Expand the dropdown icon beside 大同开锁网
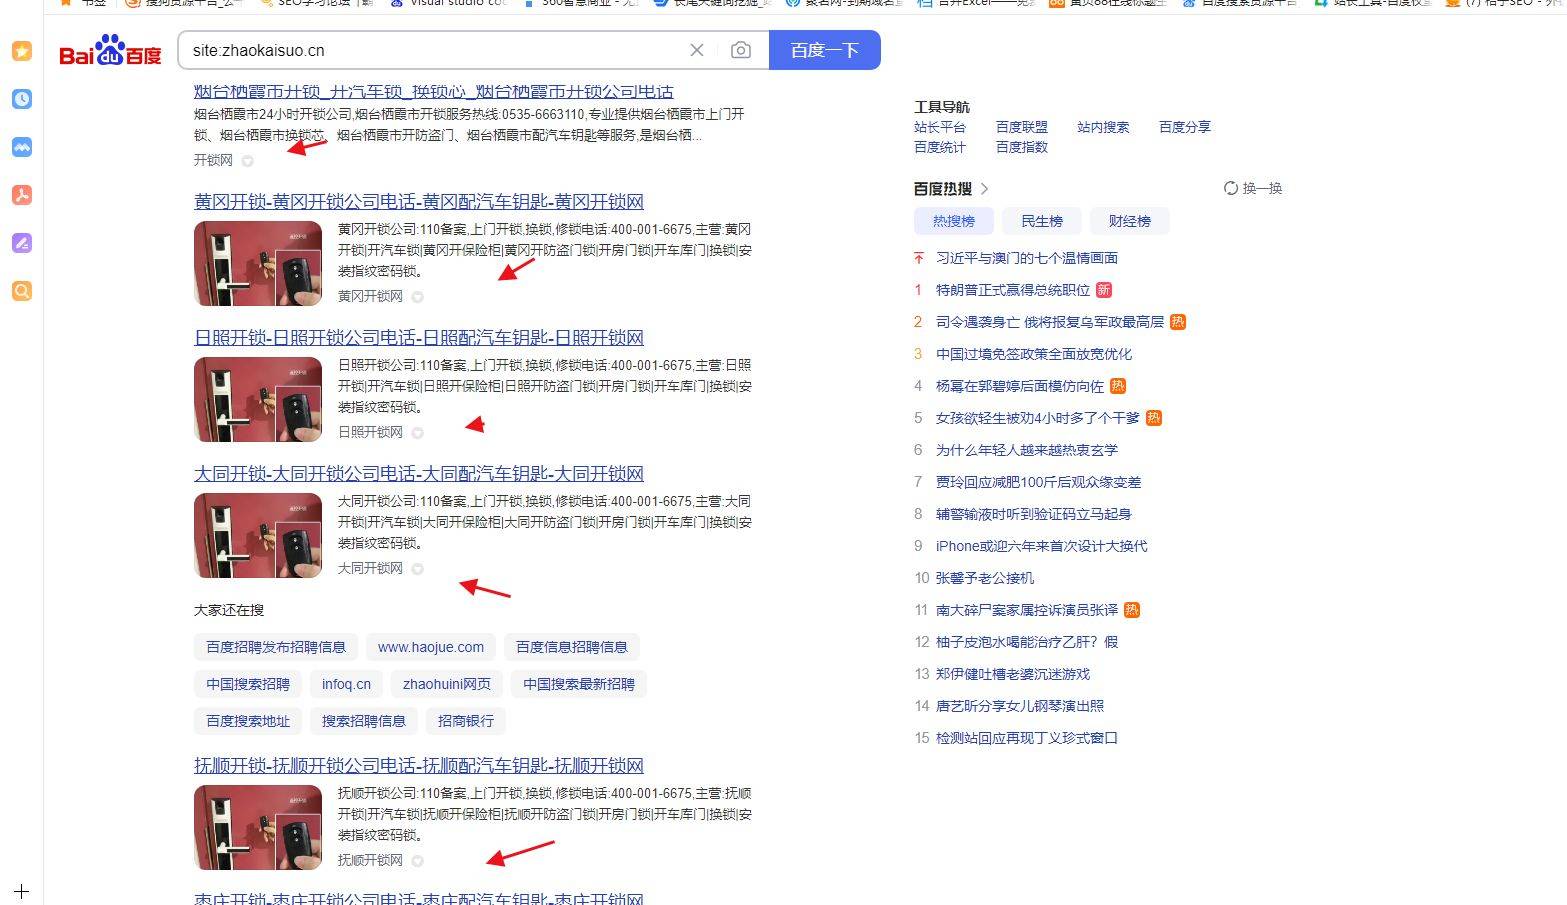Screen dimensions: 1567x905 [x=418, y=569]
